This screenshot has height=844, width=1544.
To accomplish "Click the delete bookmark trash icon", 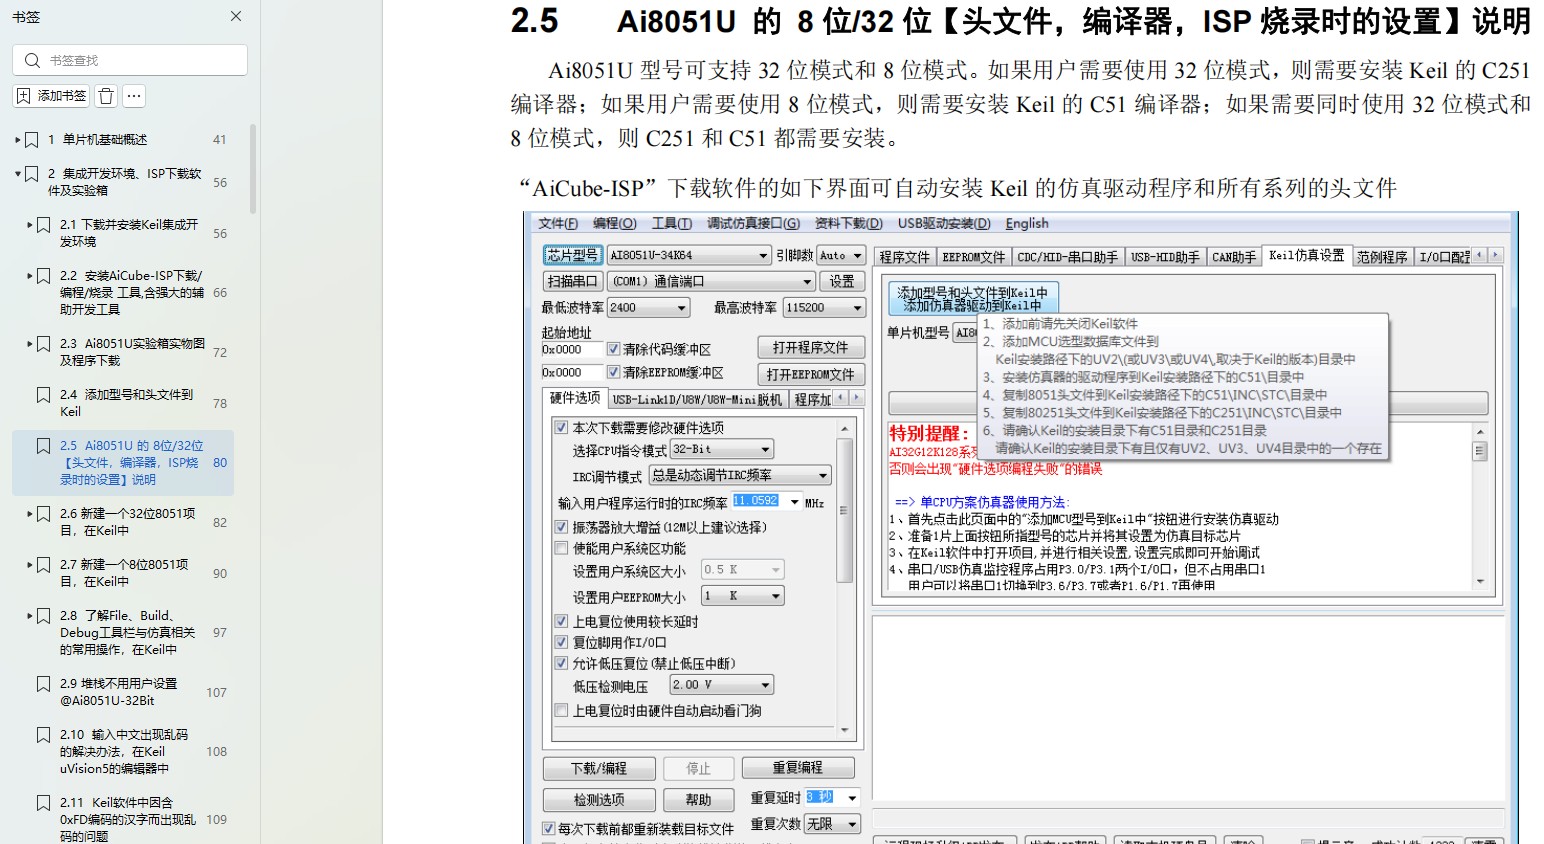I will point(104,95).
